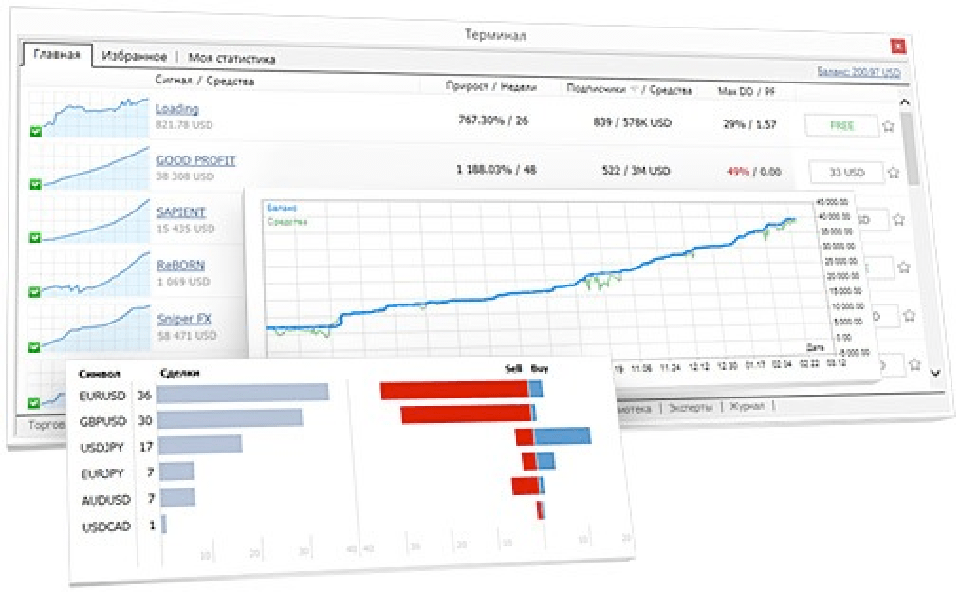Favorite the Sniper FX signal
Screen dimensions: 960x594
tap(909, 315)
